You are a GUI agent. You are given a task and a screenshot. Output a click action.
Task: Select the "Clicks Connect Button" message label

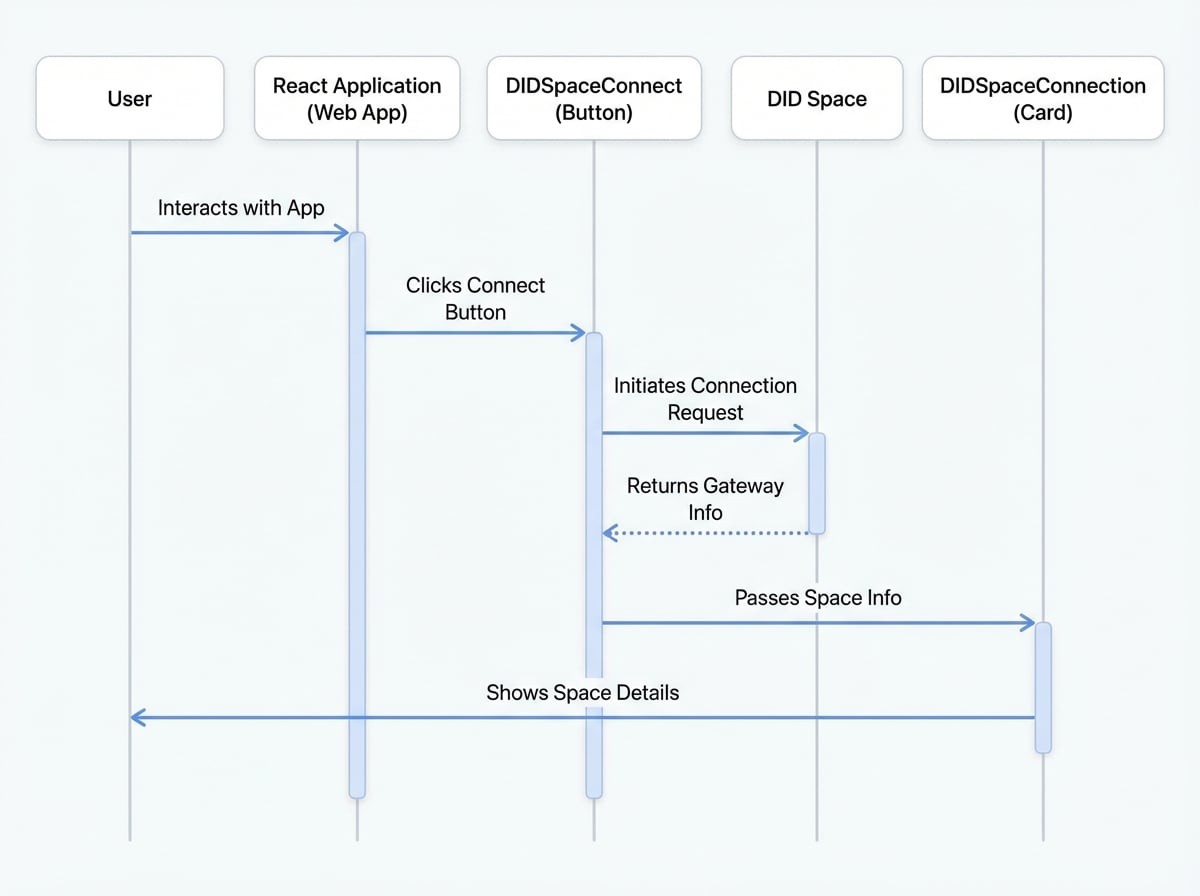475,299
